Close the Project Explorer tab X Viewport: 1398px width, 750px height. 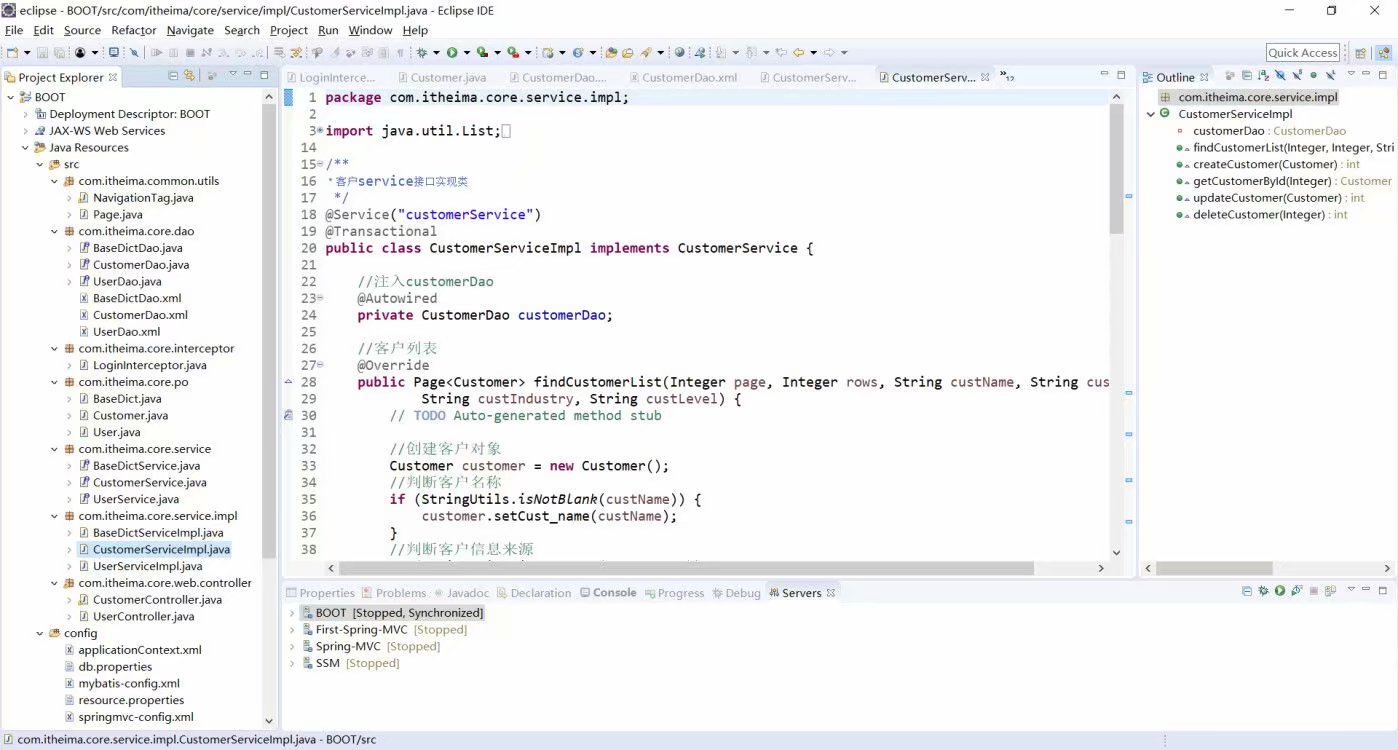[113, 77]
